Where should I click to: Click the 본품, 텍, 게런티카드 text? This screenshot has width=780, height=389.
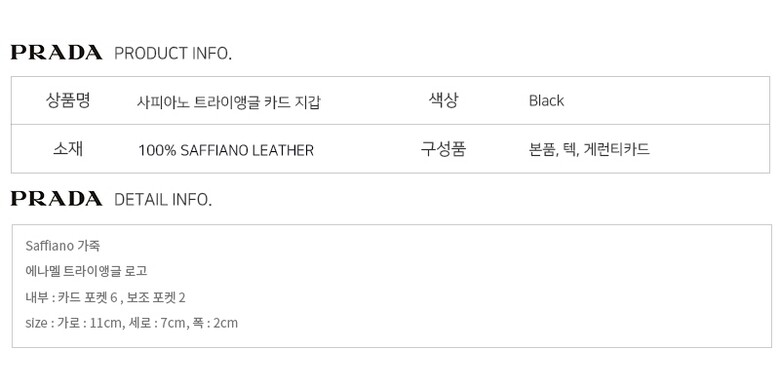click(589, 149)
